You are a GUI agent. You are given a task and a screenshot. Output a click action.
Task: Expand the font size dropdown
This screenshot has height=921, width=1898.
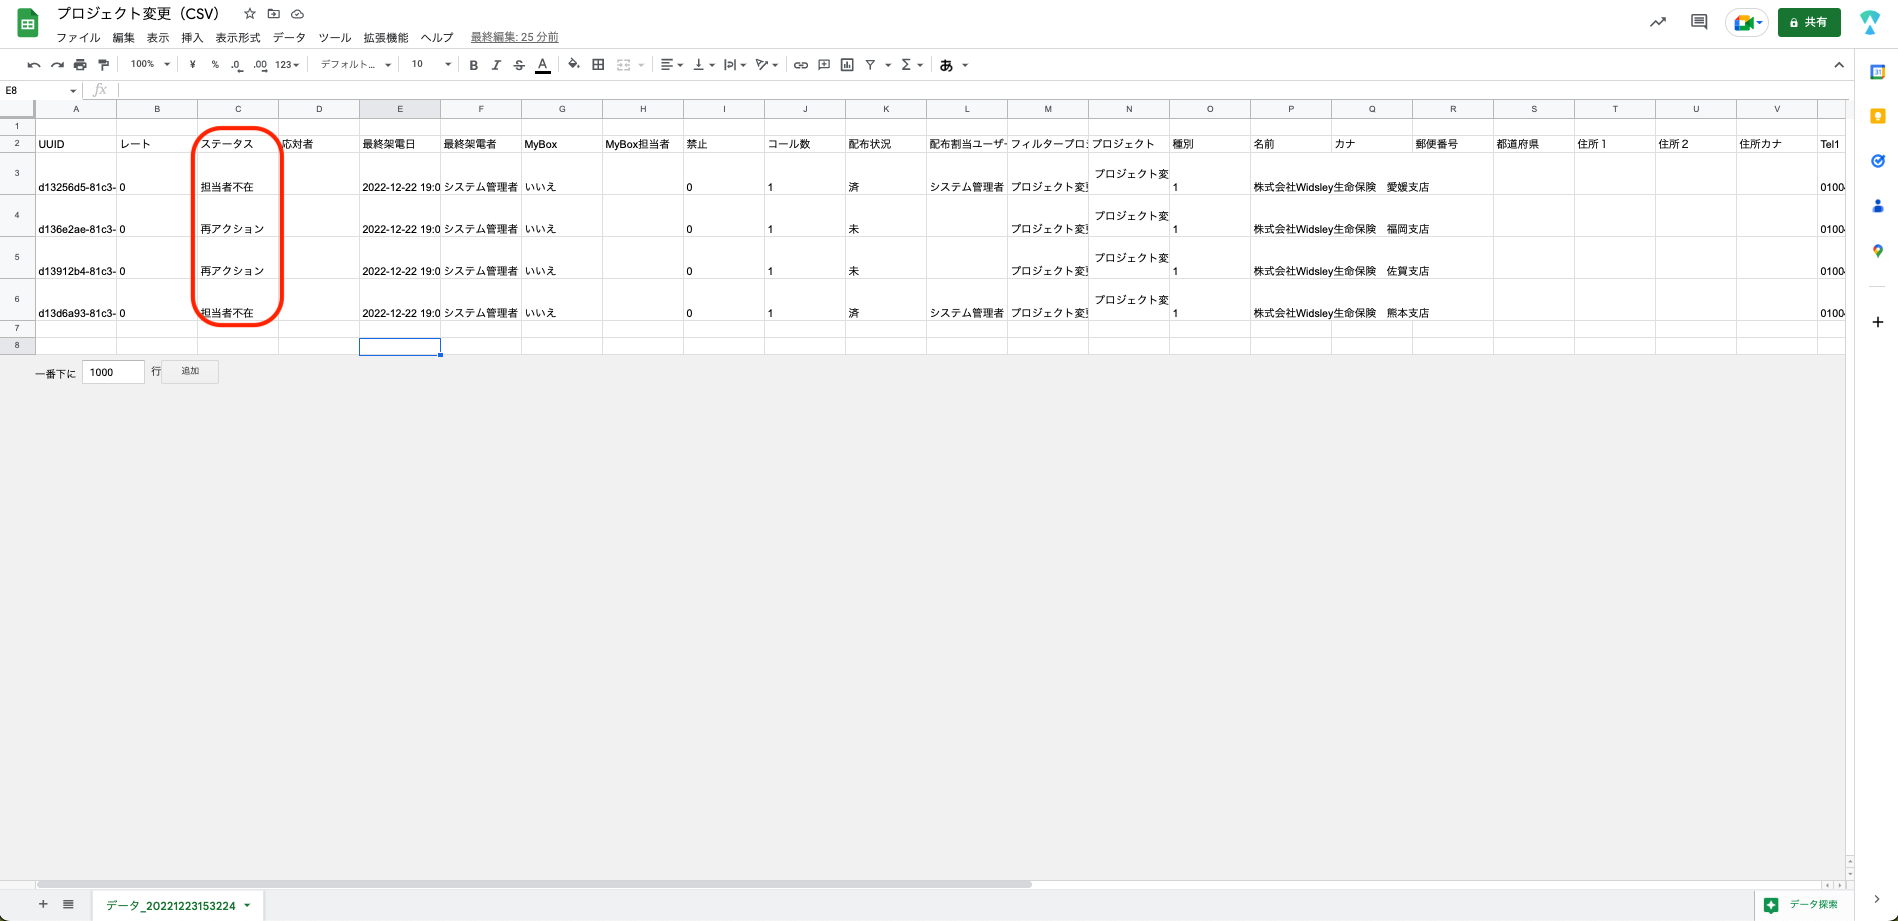point(448,65)
